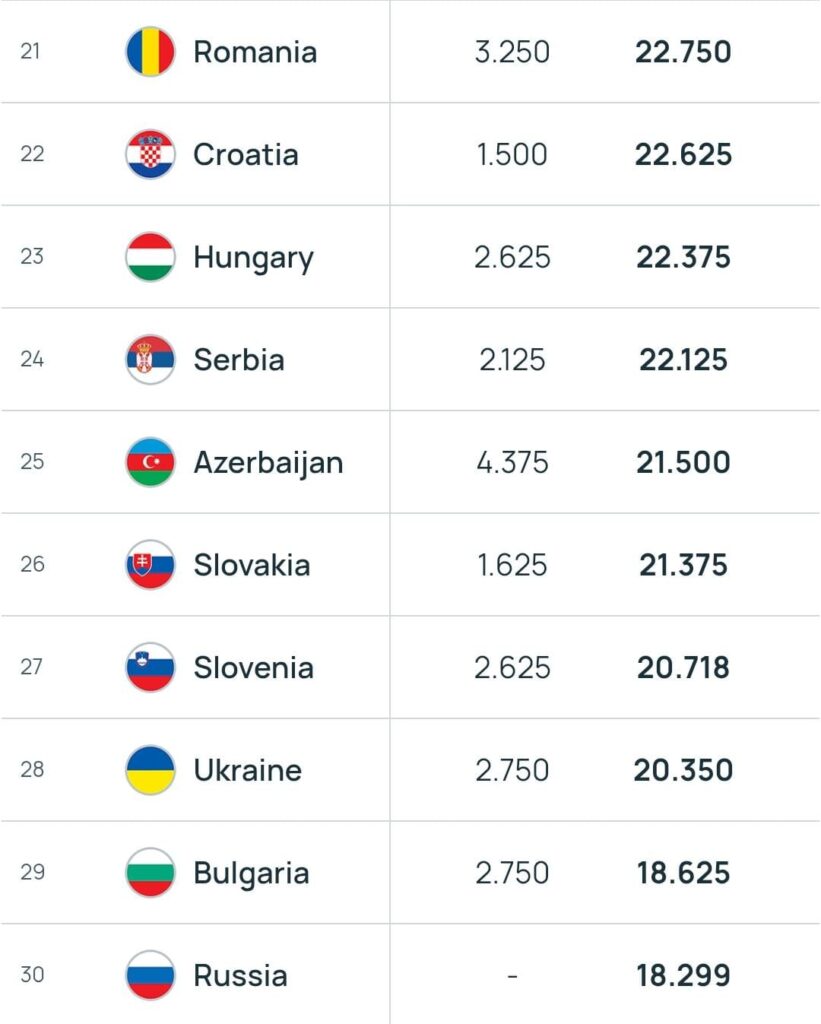
Task: Click Russia's total coefficient 18.299
Action: [x=683, y=975]
